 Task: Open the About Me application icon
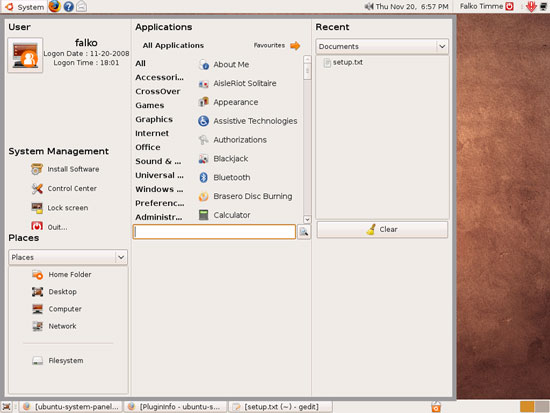pyautogui.click(x=204, y=65)
